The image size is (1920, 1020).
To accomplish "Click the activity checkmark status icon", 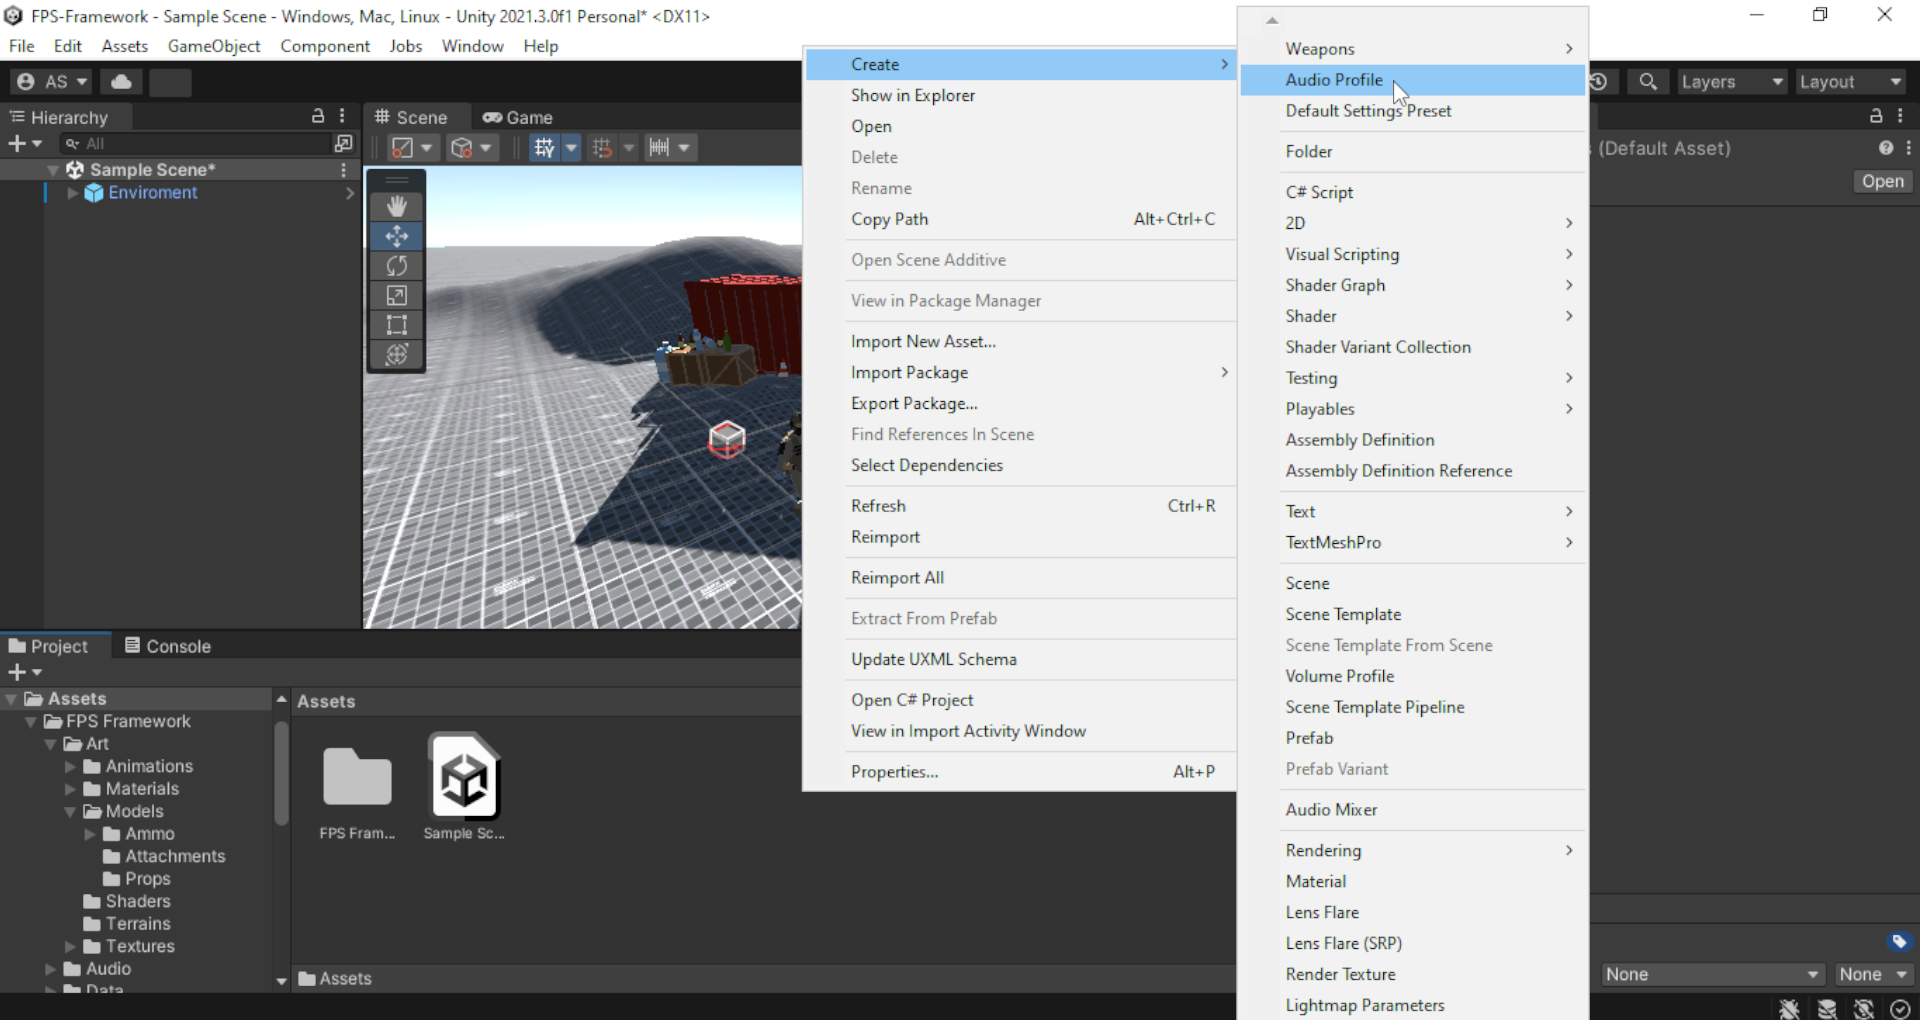I will (x=1901, y=1008).
